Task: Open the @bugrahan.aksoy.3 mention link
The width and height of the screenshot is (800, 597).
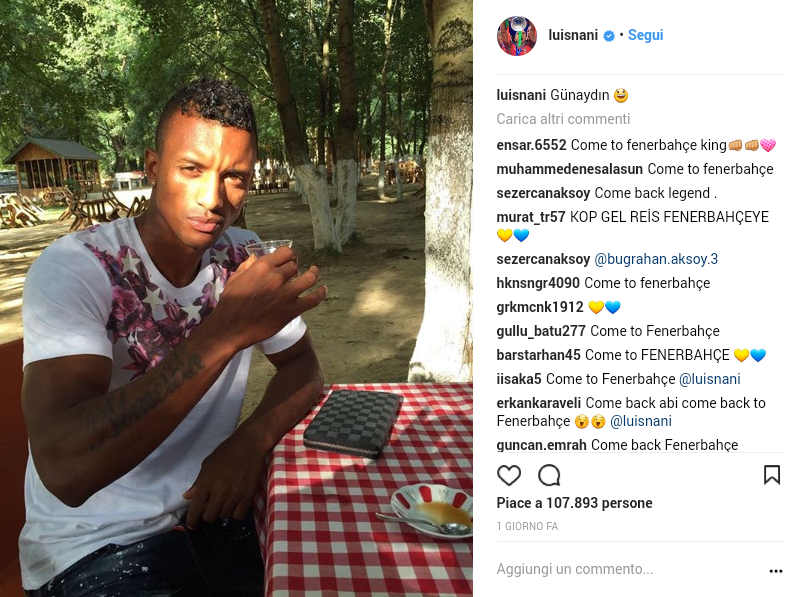Action: tap(656, 259)
